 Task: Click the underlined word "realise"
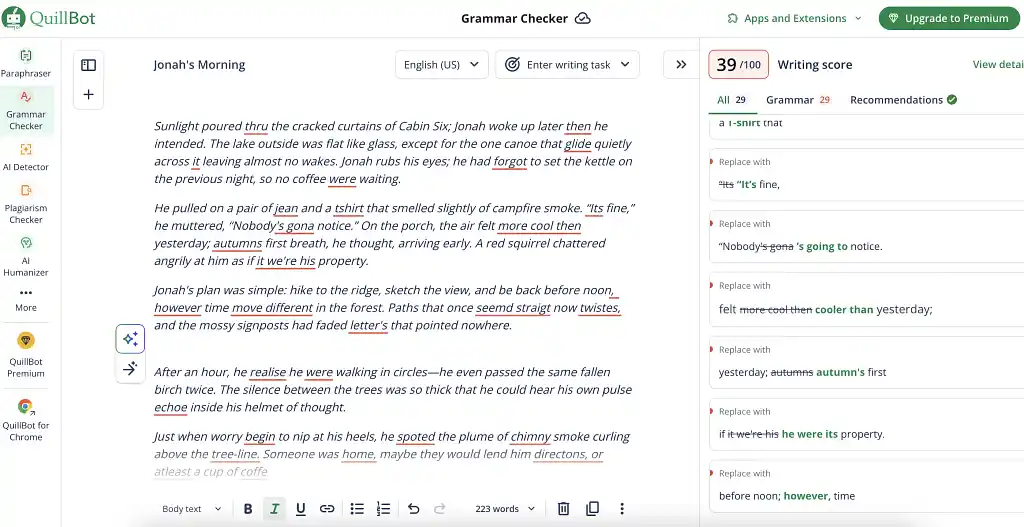point(268,372)
